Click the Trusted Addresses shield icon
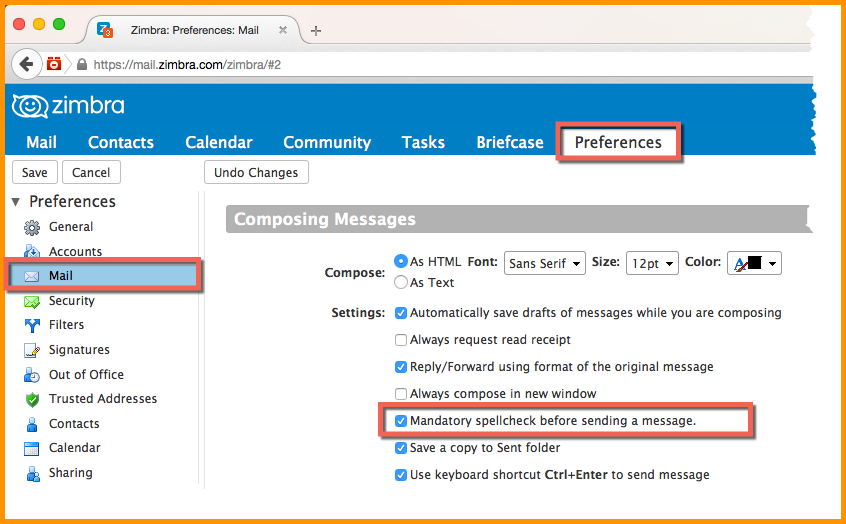The height and width of the screenshot is (524, 846). coord(32,399)
